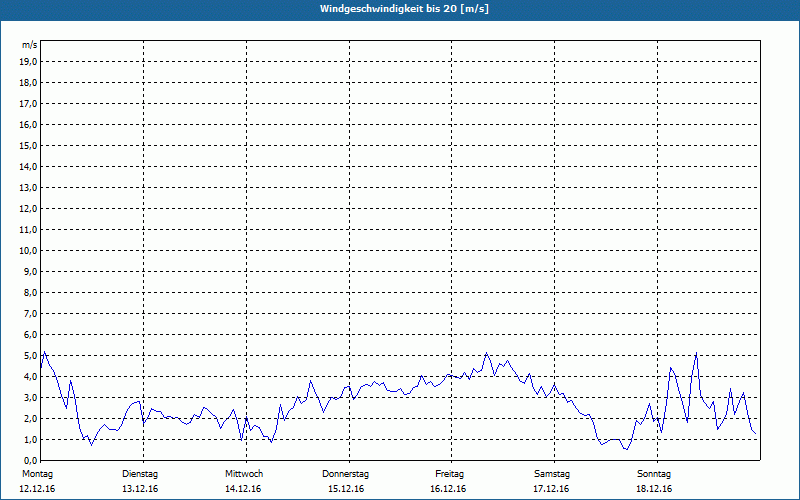
Task: Select the 'Donnerstag' day label
Action: click(345, 474)
